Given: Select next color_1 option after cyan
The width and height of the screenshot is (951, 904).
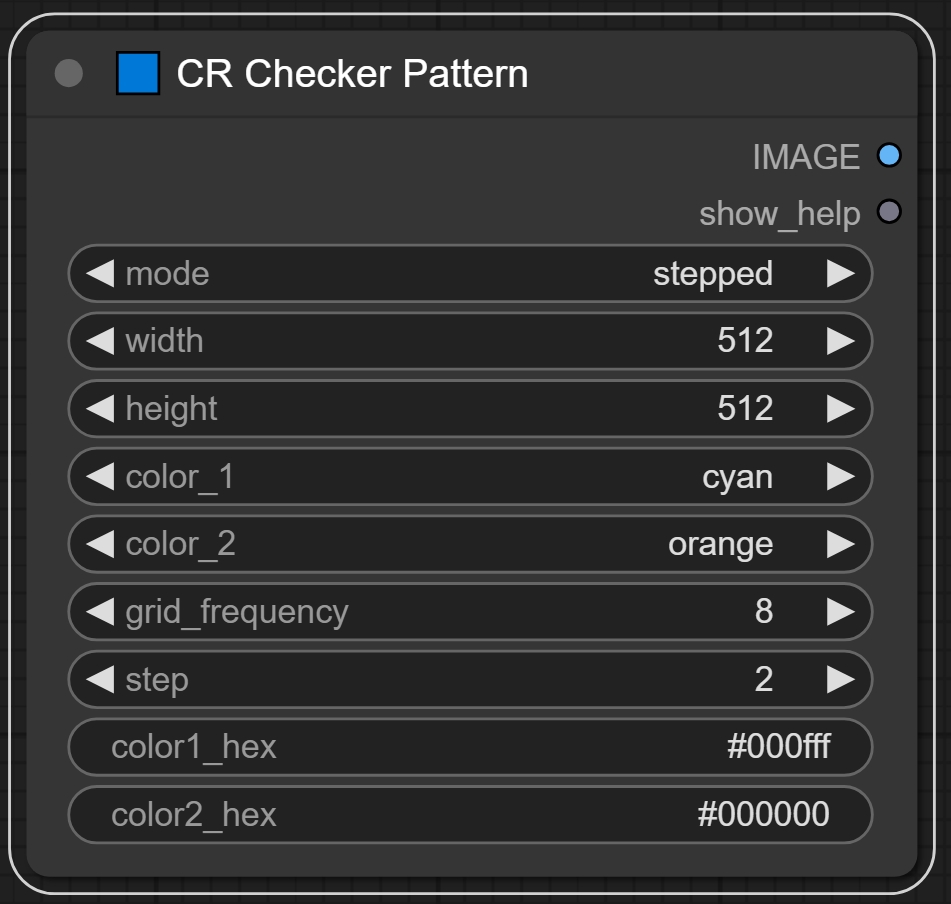Looking at the screenshot, I should [x=840, y=477].
